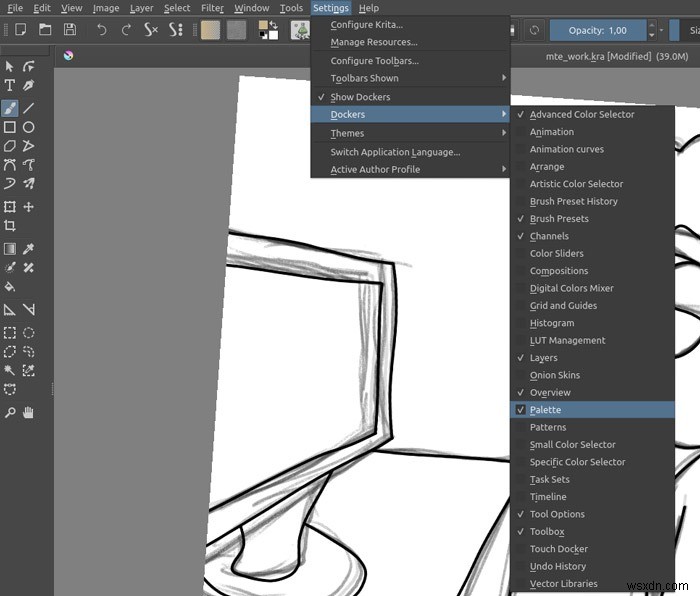Click the fill pattern swatch
This screenshot has width=700, height=596.
(x=236, y=30)
